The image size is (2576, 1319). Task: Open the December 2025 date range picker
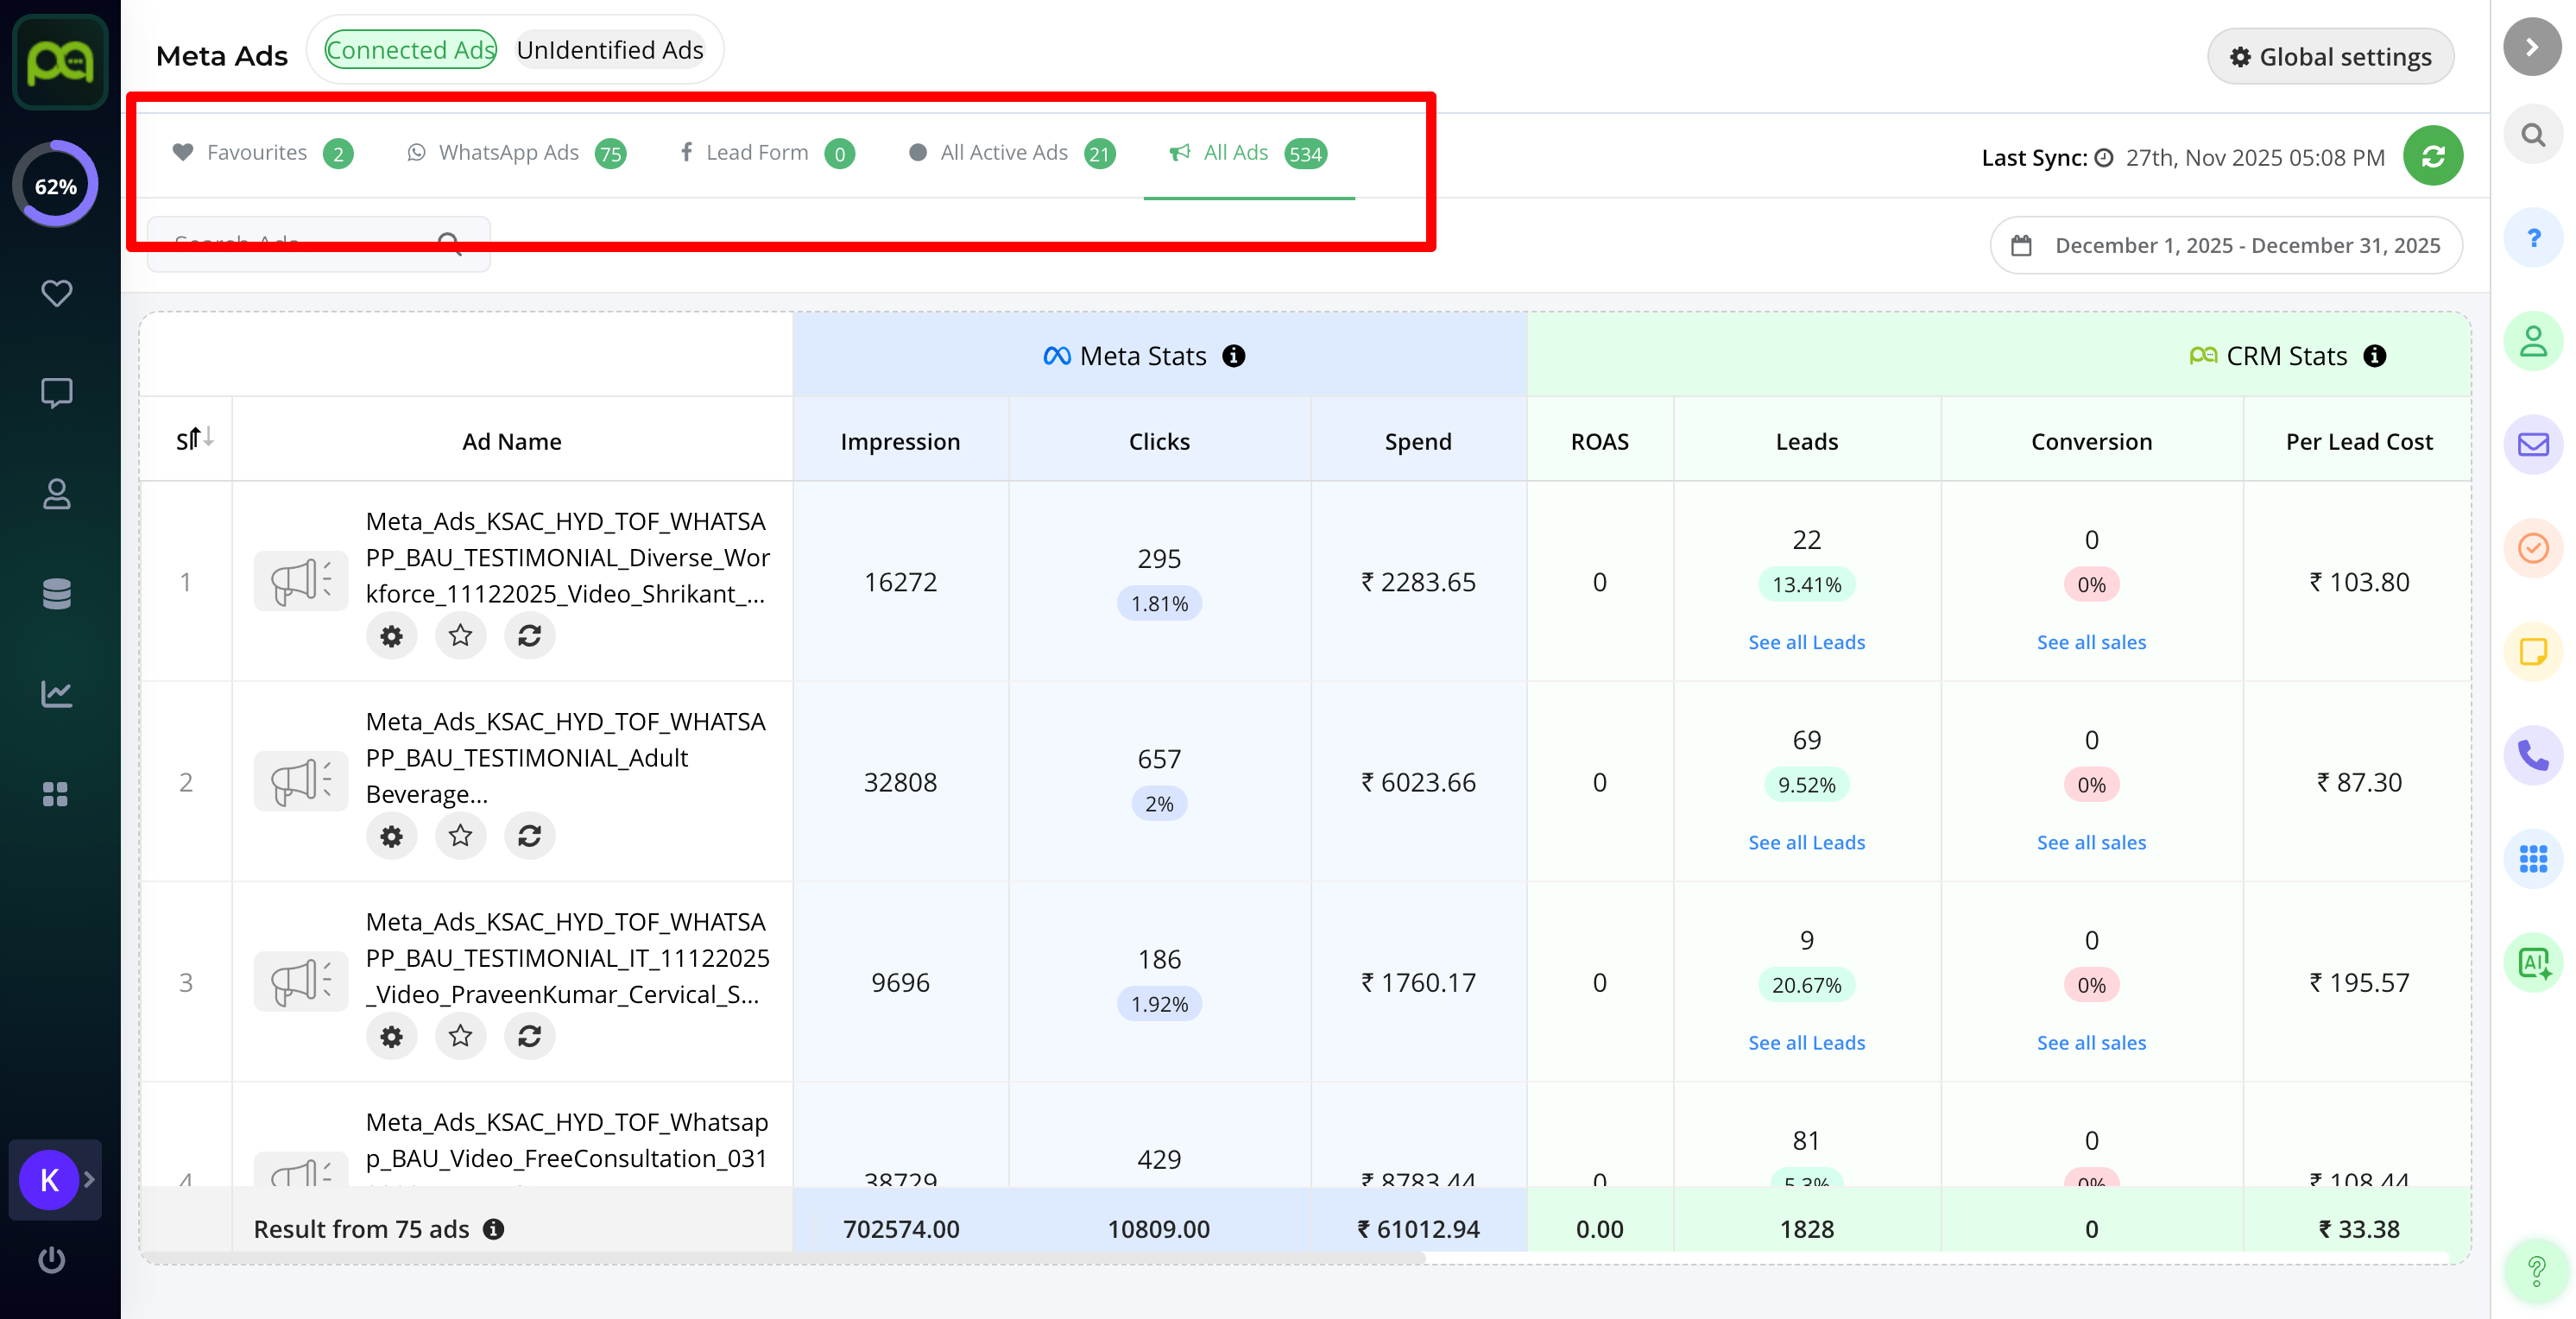pos(2226,246)
